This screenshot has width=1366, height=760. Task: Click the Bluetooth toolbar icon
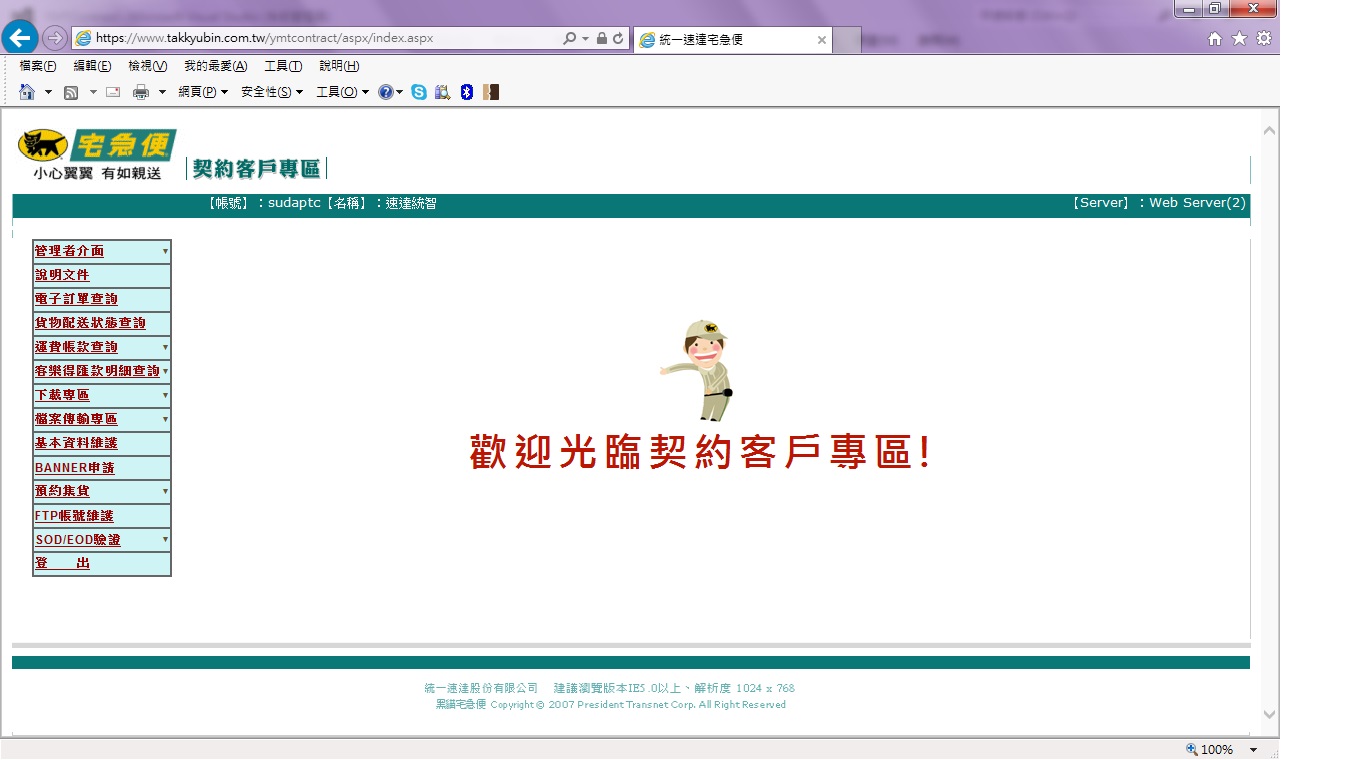point(466,92)
